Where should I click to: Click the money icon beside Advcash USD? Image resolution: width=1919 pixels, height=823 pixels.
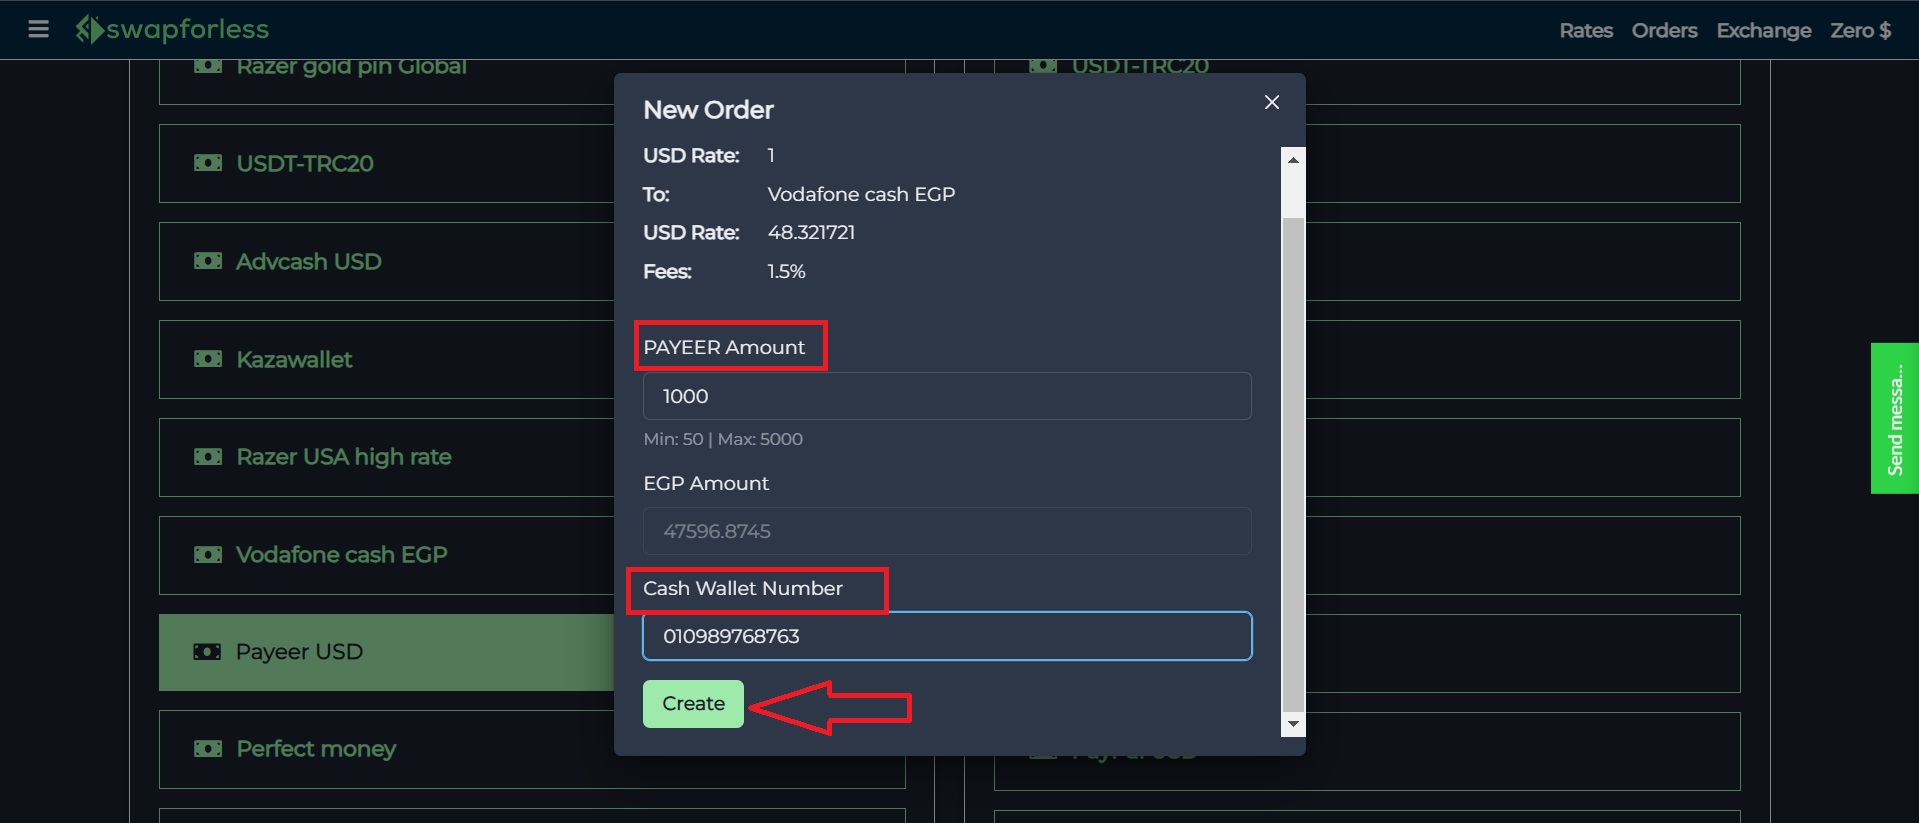coord(208,261)
